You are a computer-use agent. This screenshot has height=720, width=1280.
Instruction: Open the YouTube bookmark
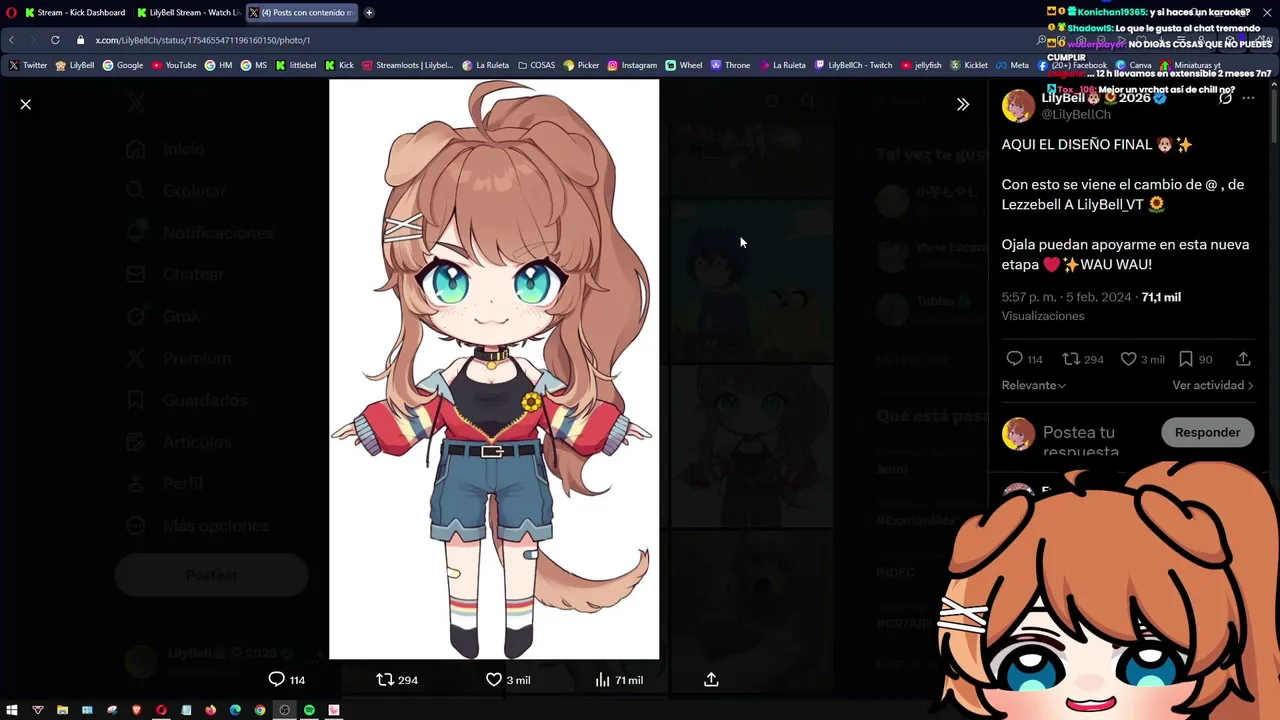174,65
